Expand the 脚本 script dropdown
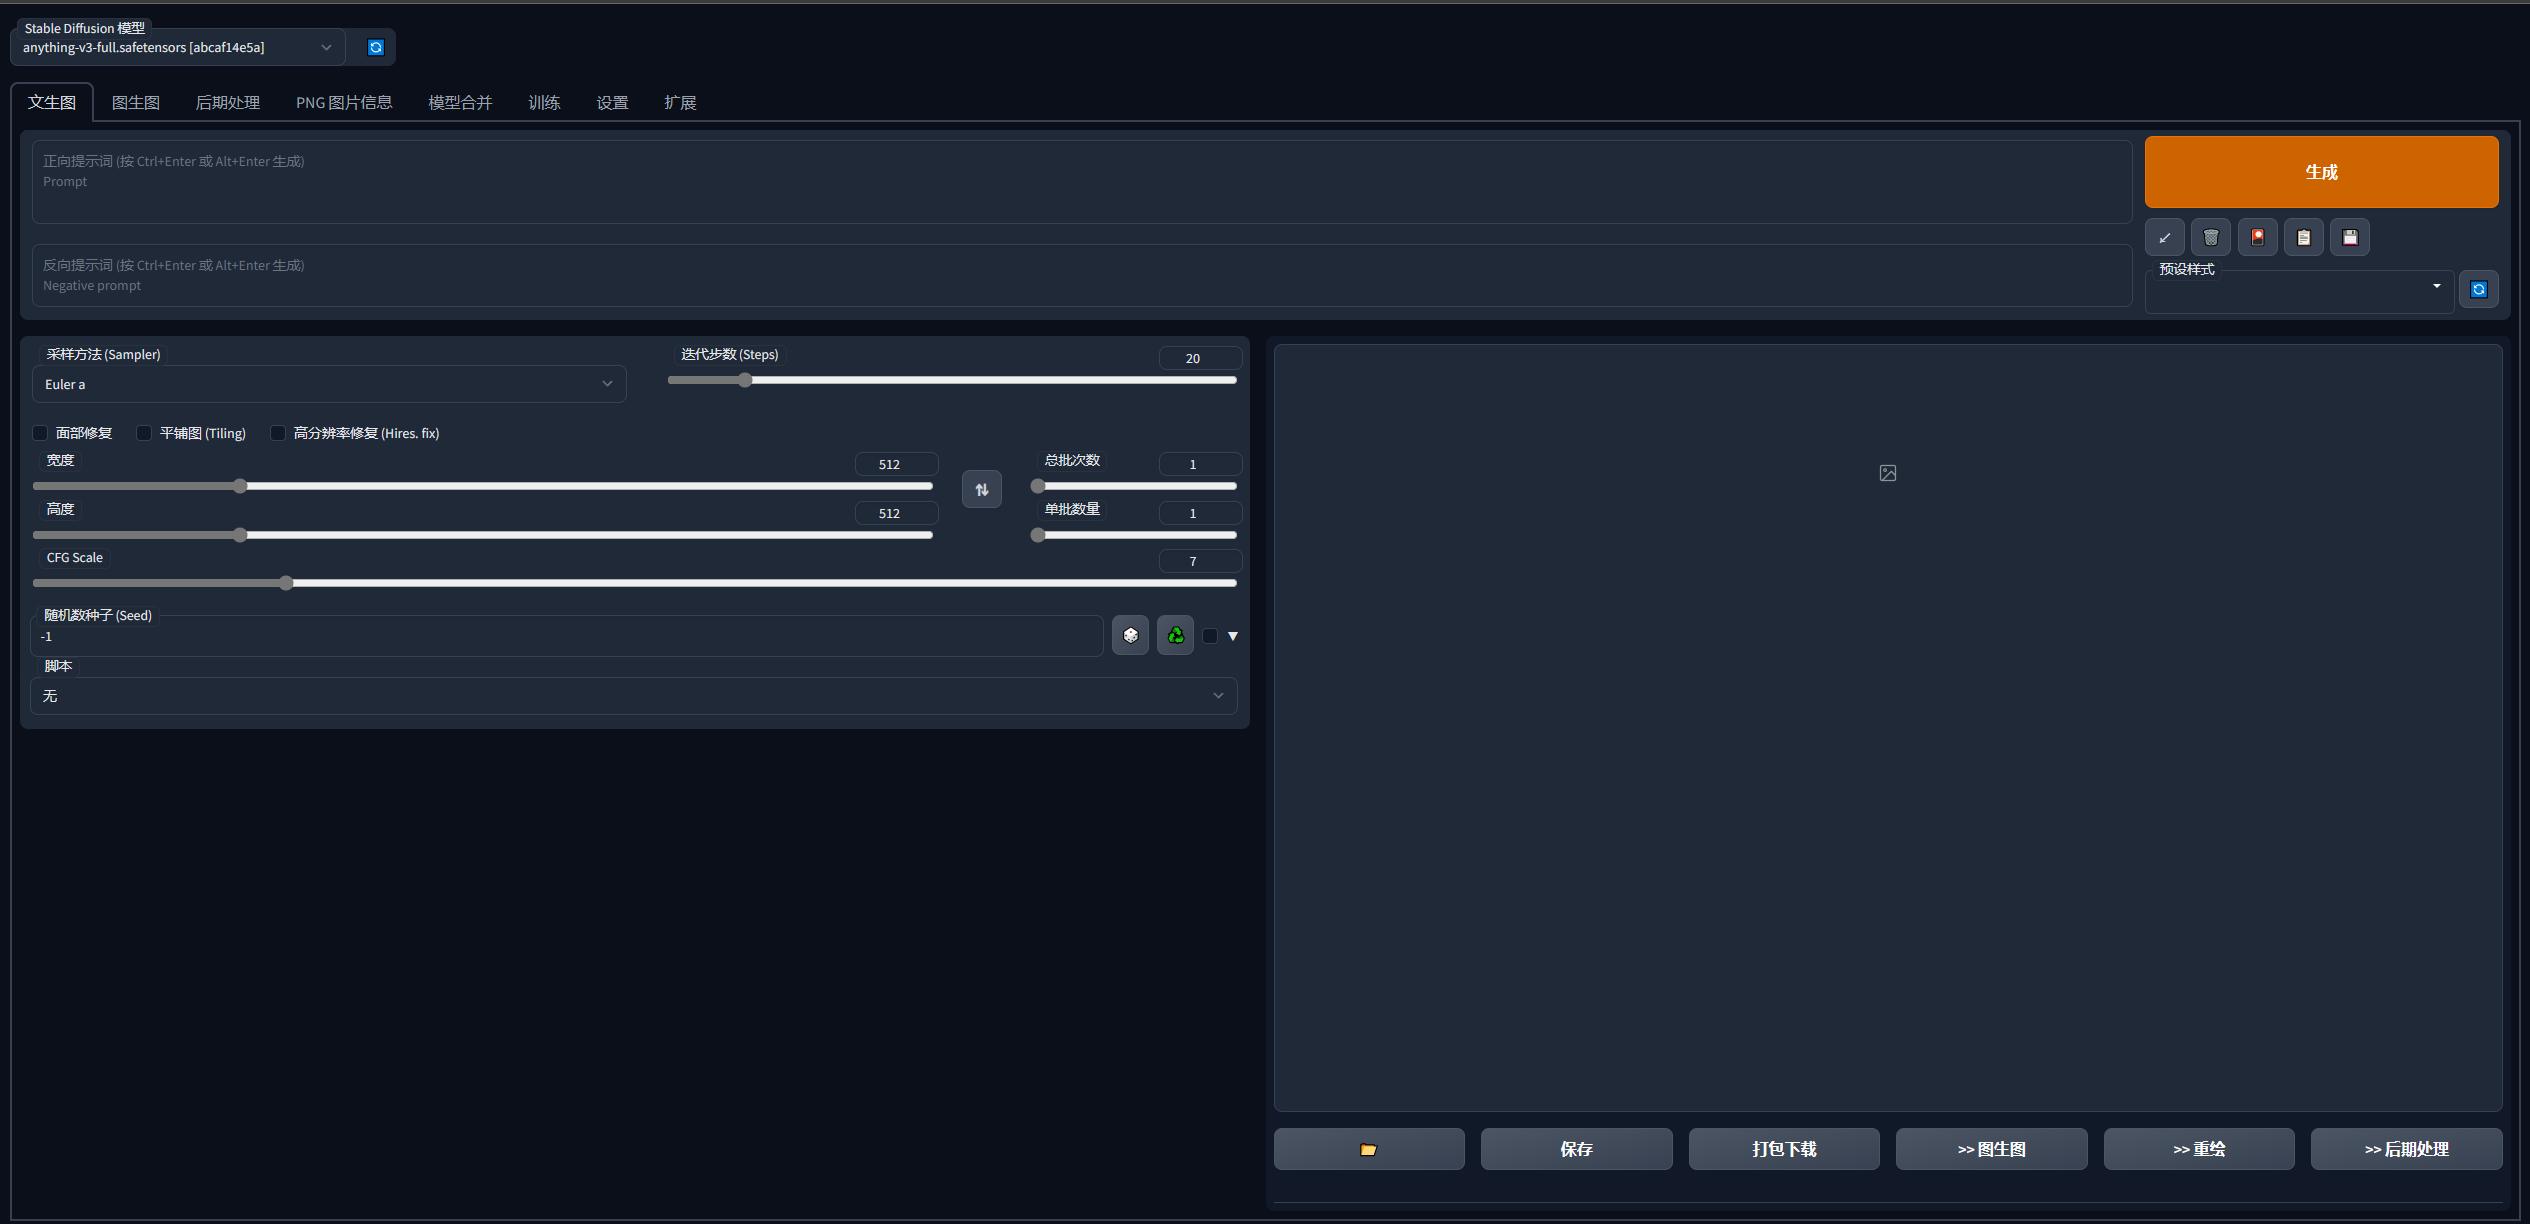The width and height of the screenshot is (2530, 1224). [x=633, y=696]
